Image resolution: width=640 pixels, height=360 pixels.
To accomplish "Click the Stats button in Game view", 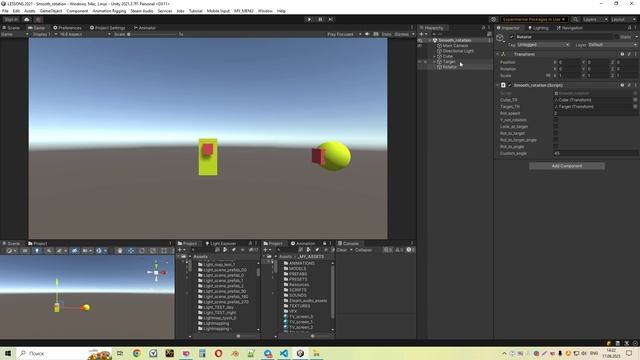I will (x=386, y=34).
